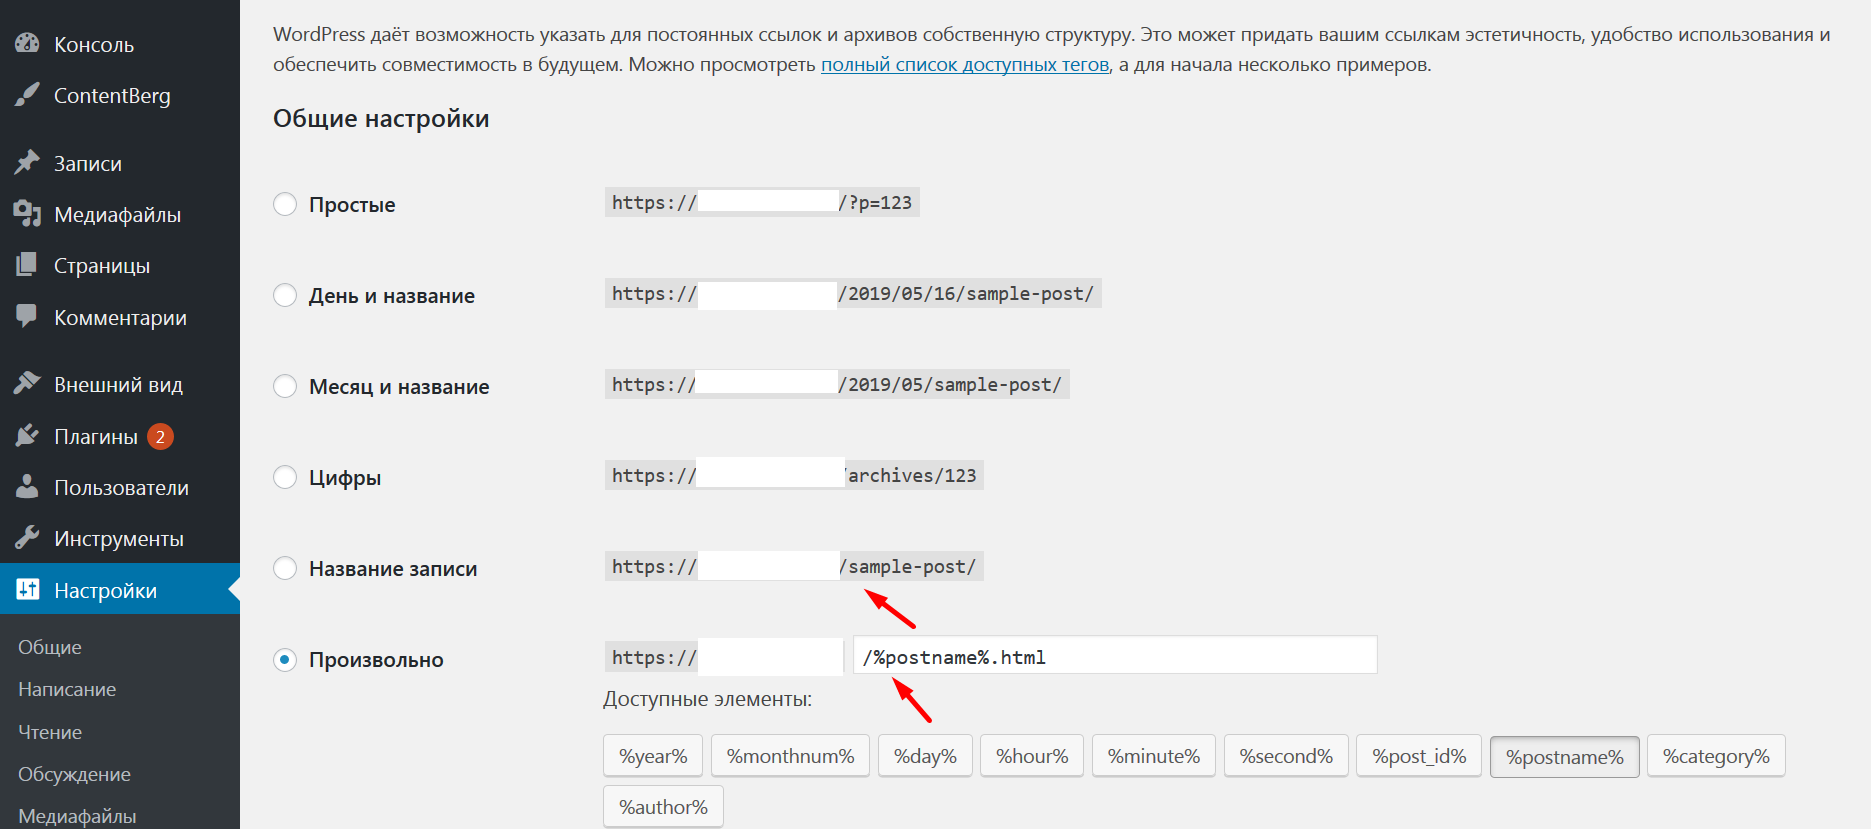The height and width of the screenshot is (829, 1871).
Task: Insert the %category% tag button
Action: click(x=1715, y=756)
